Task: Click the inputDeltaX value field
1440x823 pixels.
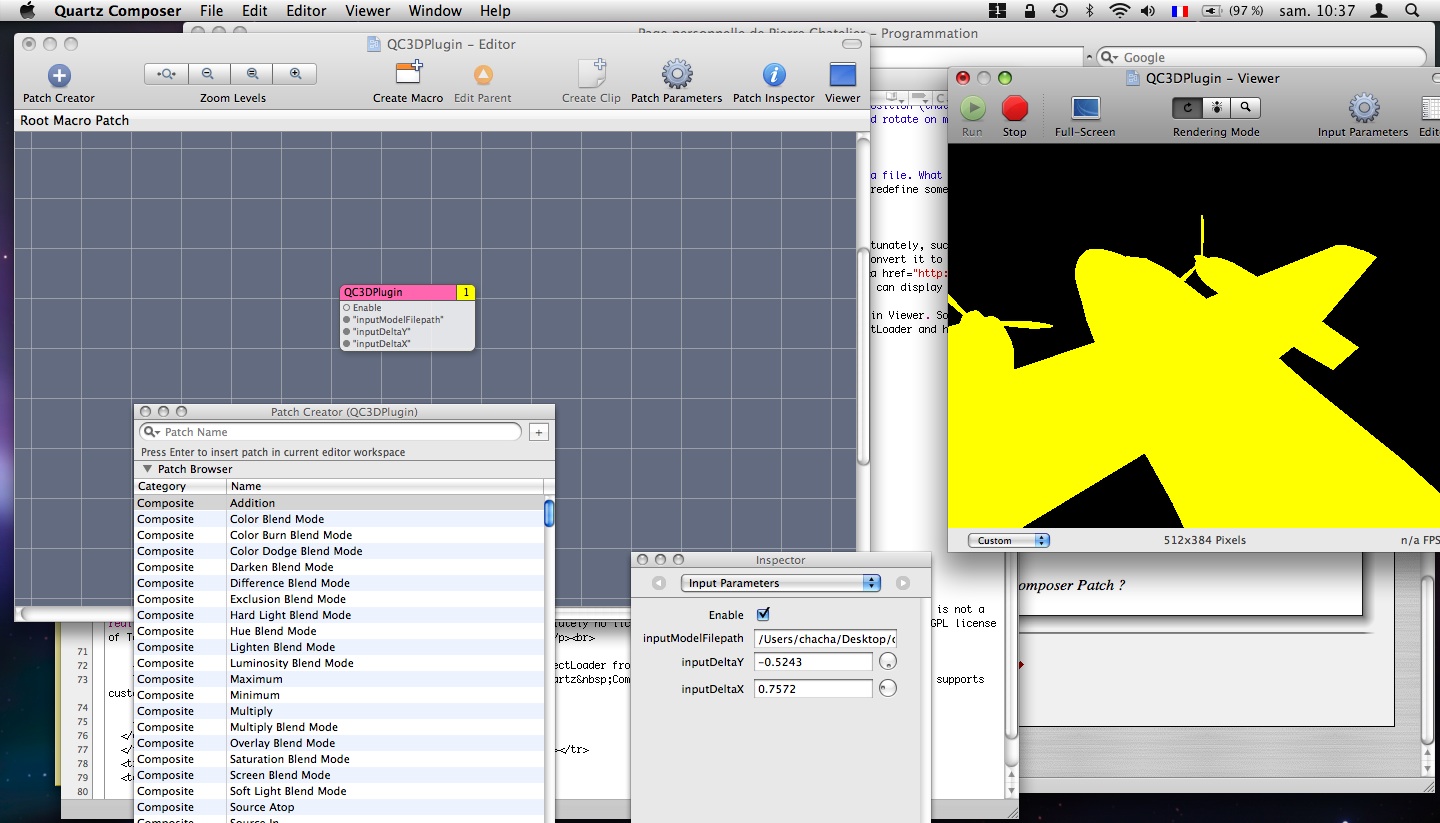Action: pos(813,688)
